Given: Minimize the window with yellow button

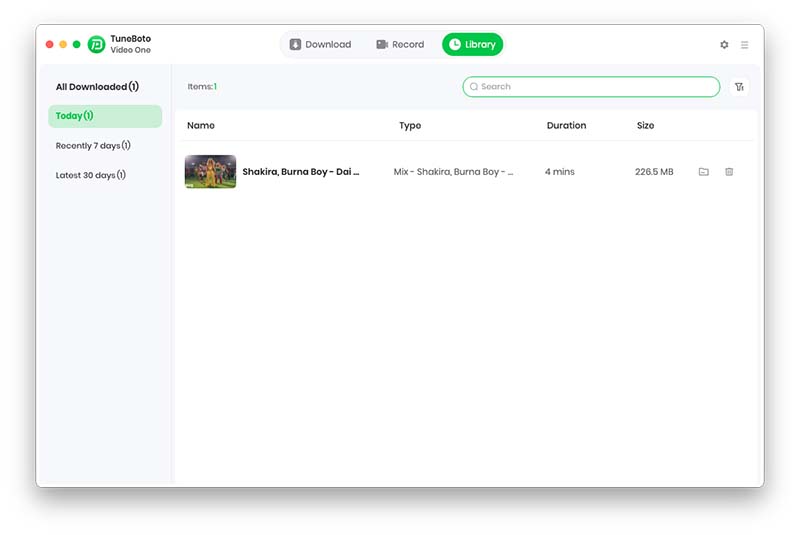Looking at the screenshot, I should (x=63, y=44).
